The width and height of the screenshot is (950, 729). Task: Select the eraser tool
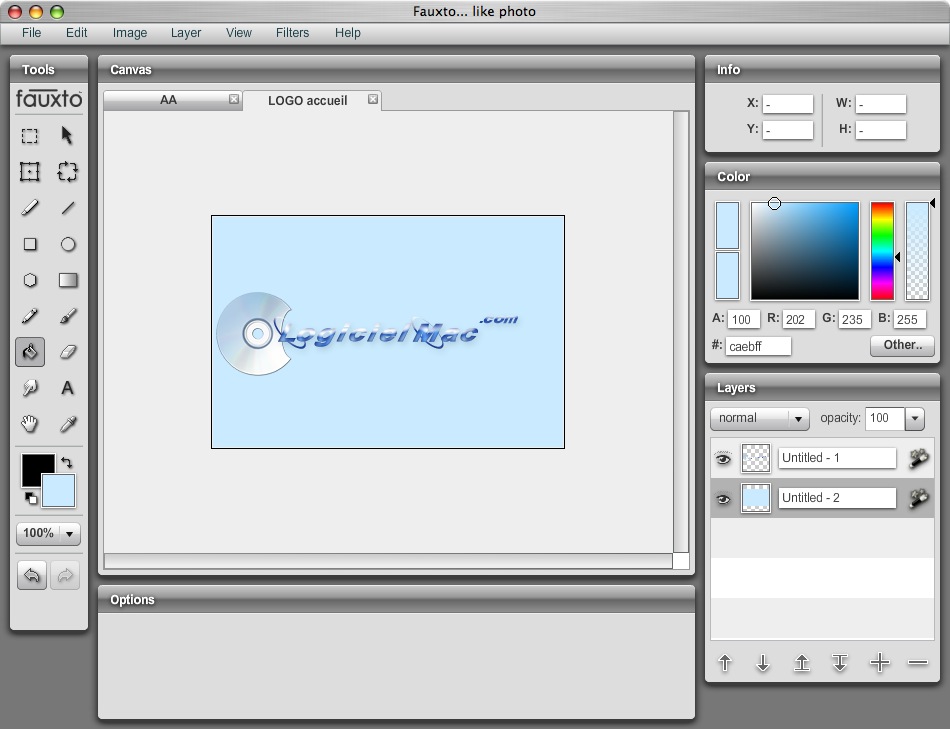point(68,352)
